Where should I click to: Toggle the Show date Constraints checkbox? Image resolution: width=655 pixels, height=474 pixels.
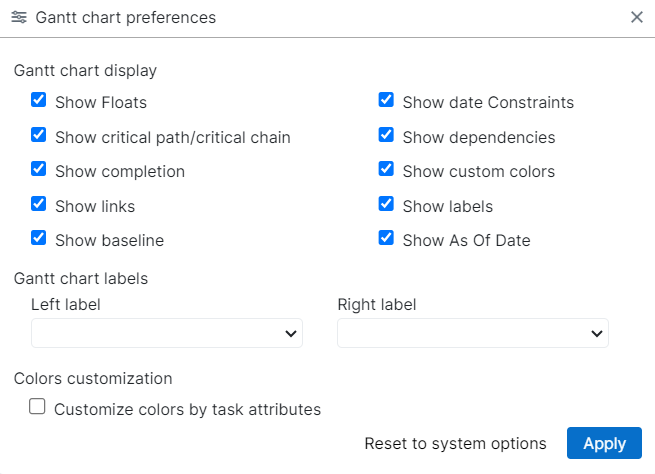point(386,101)
